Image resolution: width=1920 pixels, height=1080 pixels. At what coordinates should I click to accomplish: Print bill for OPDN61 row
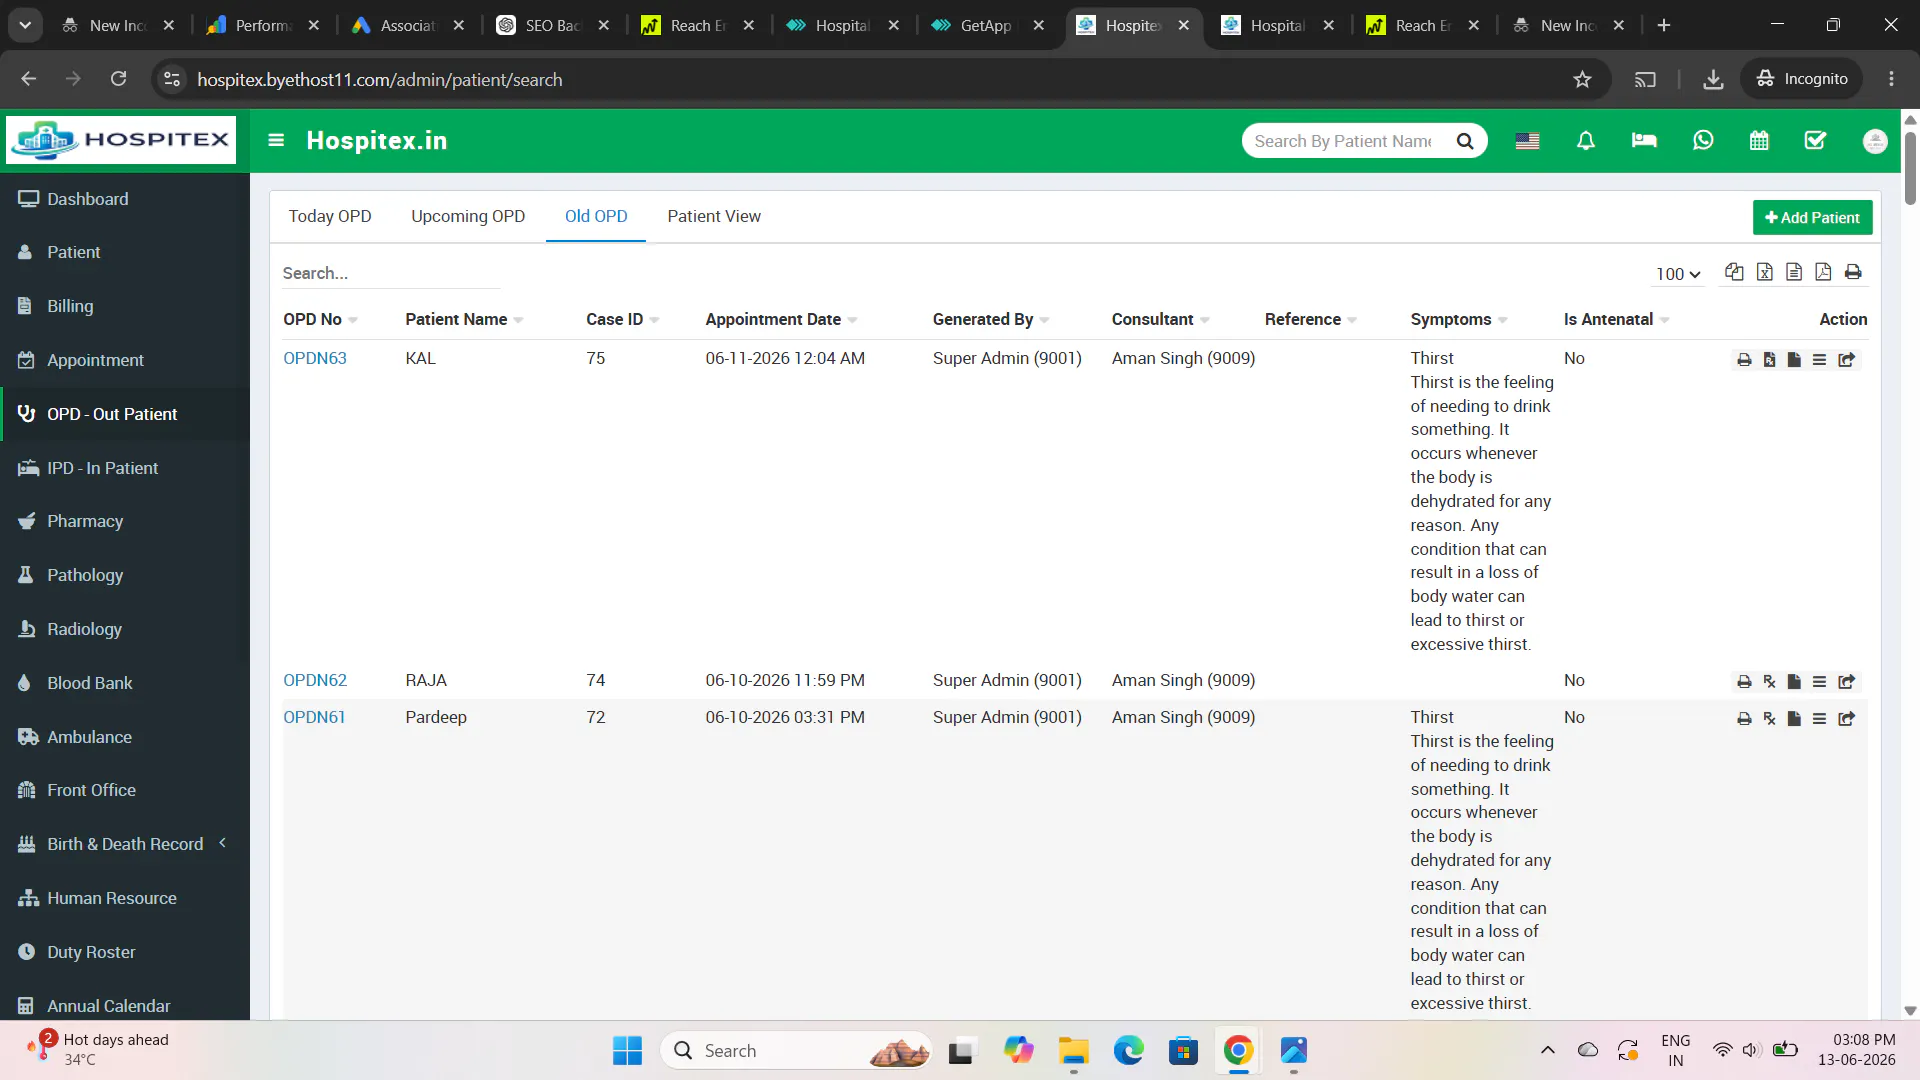point(1744,719)
